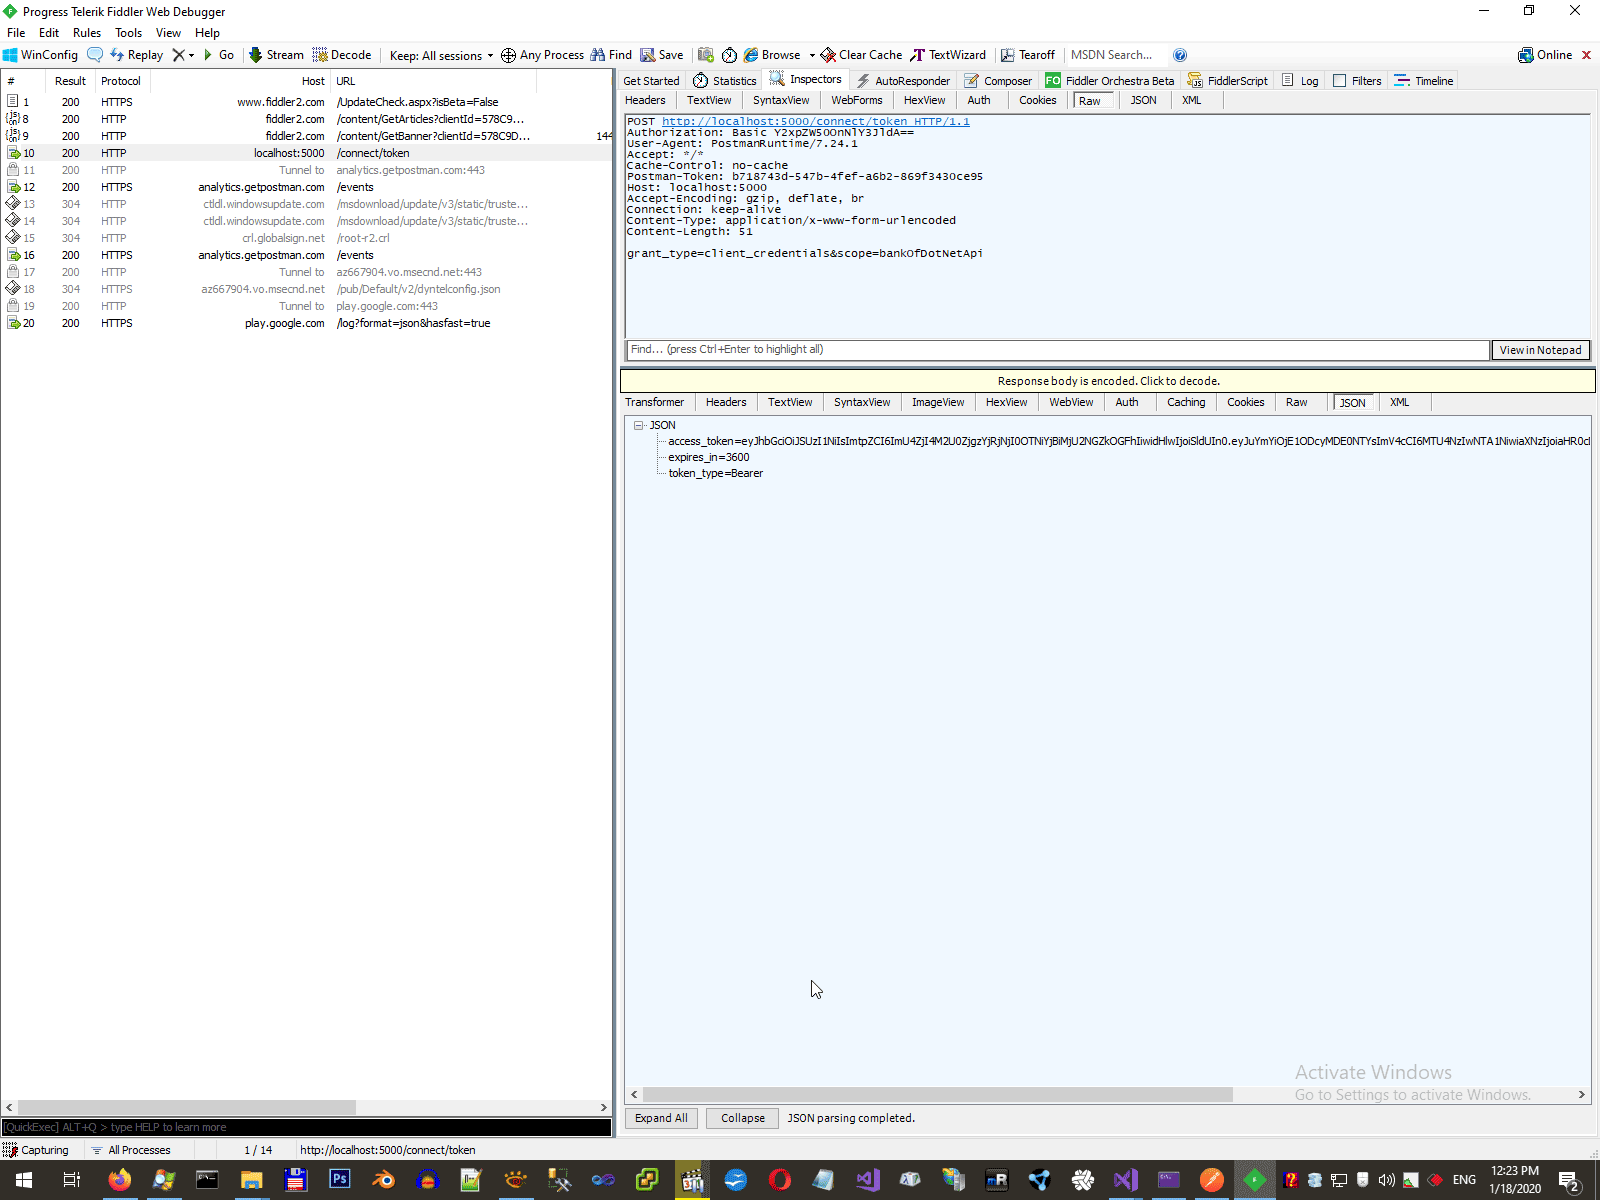The image size is (1600, 1200).
Task: Open the Timeline tab
Action: pyautogui.click(x=1424, y=81)
